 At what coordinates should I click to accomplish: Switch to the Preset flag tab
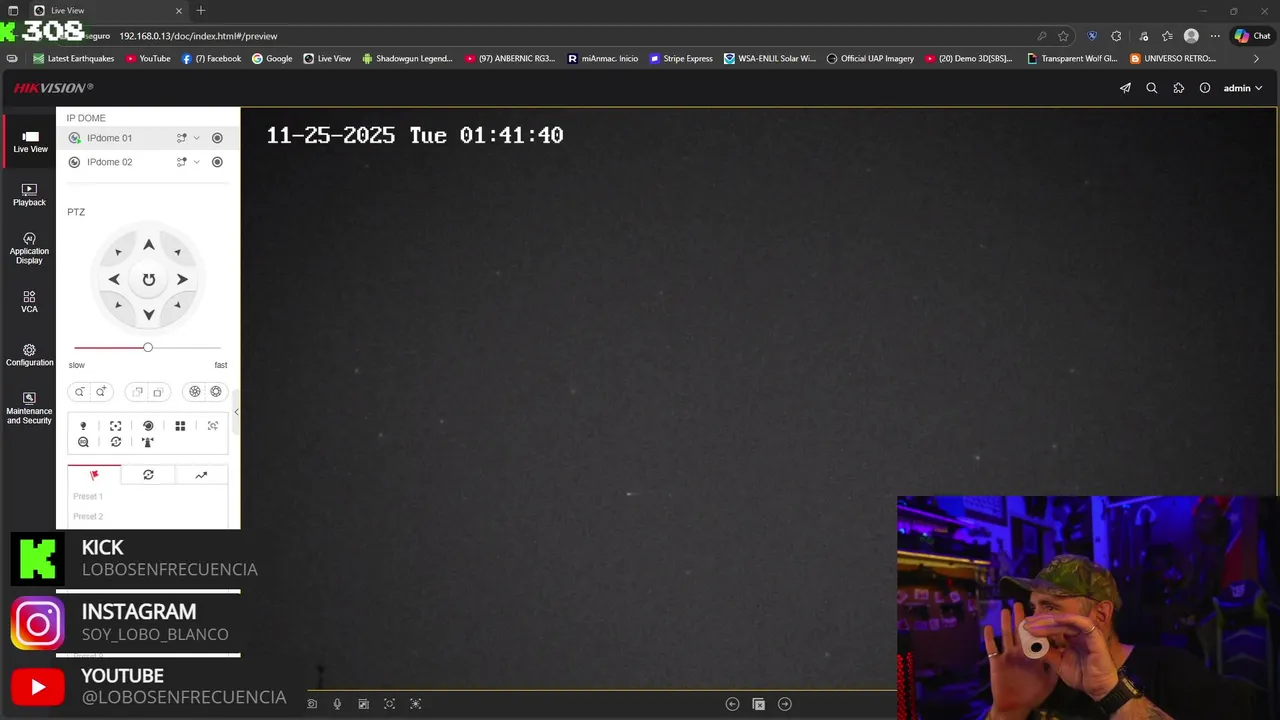pyautogui.click(x=94, y=475)
